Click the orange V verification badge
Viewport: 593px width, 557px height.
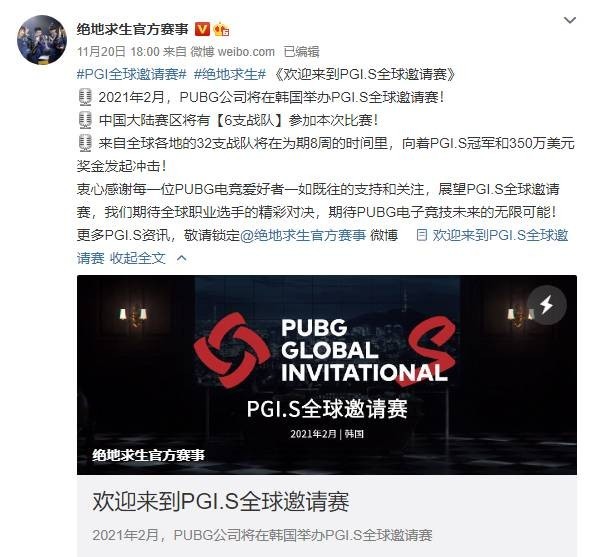[x=202, y=29]
